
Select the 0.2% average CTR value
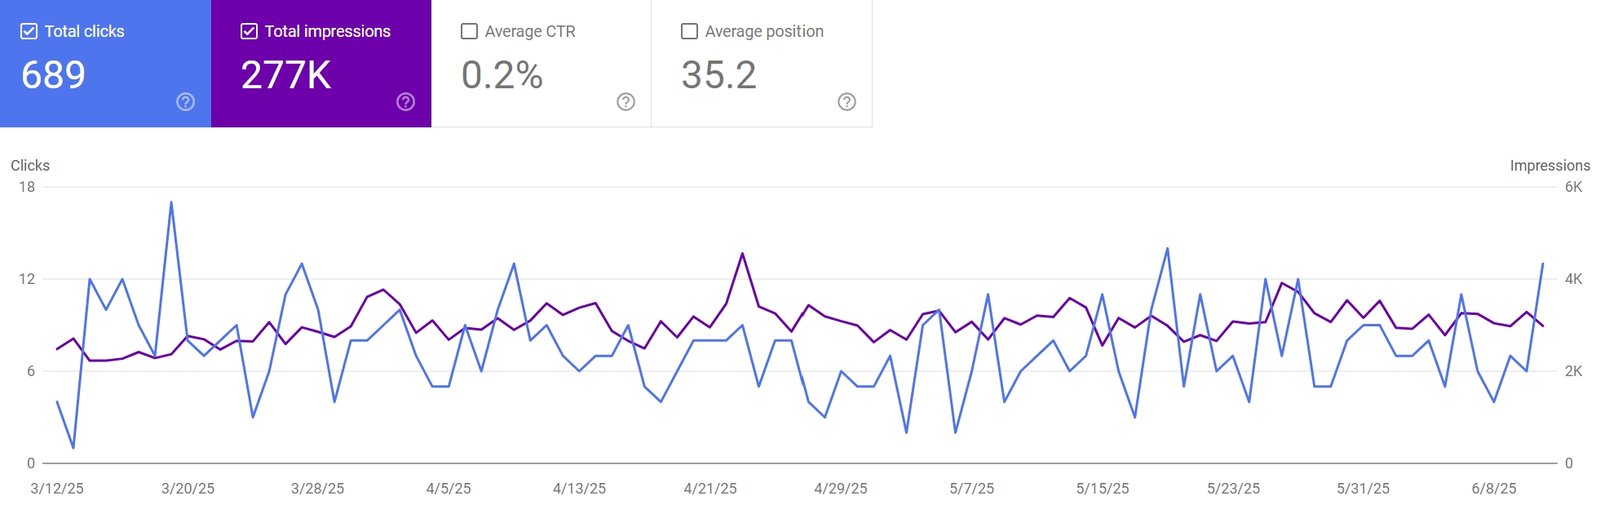(x=502, y=75)
